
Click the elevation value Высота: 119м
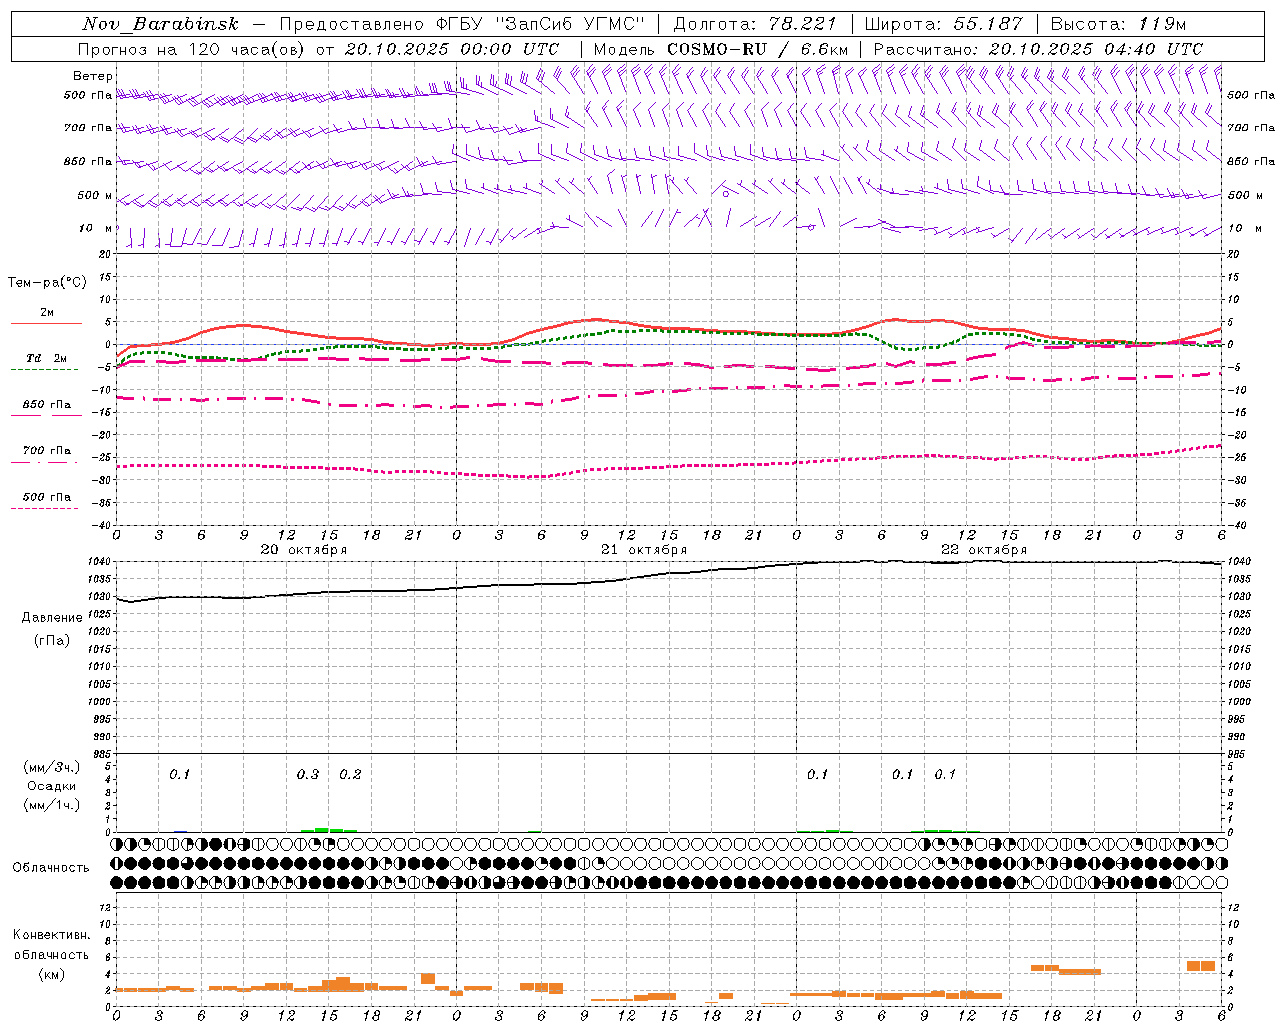pos(1118,24)
